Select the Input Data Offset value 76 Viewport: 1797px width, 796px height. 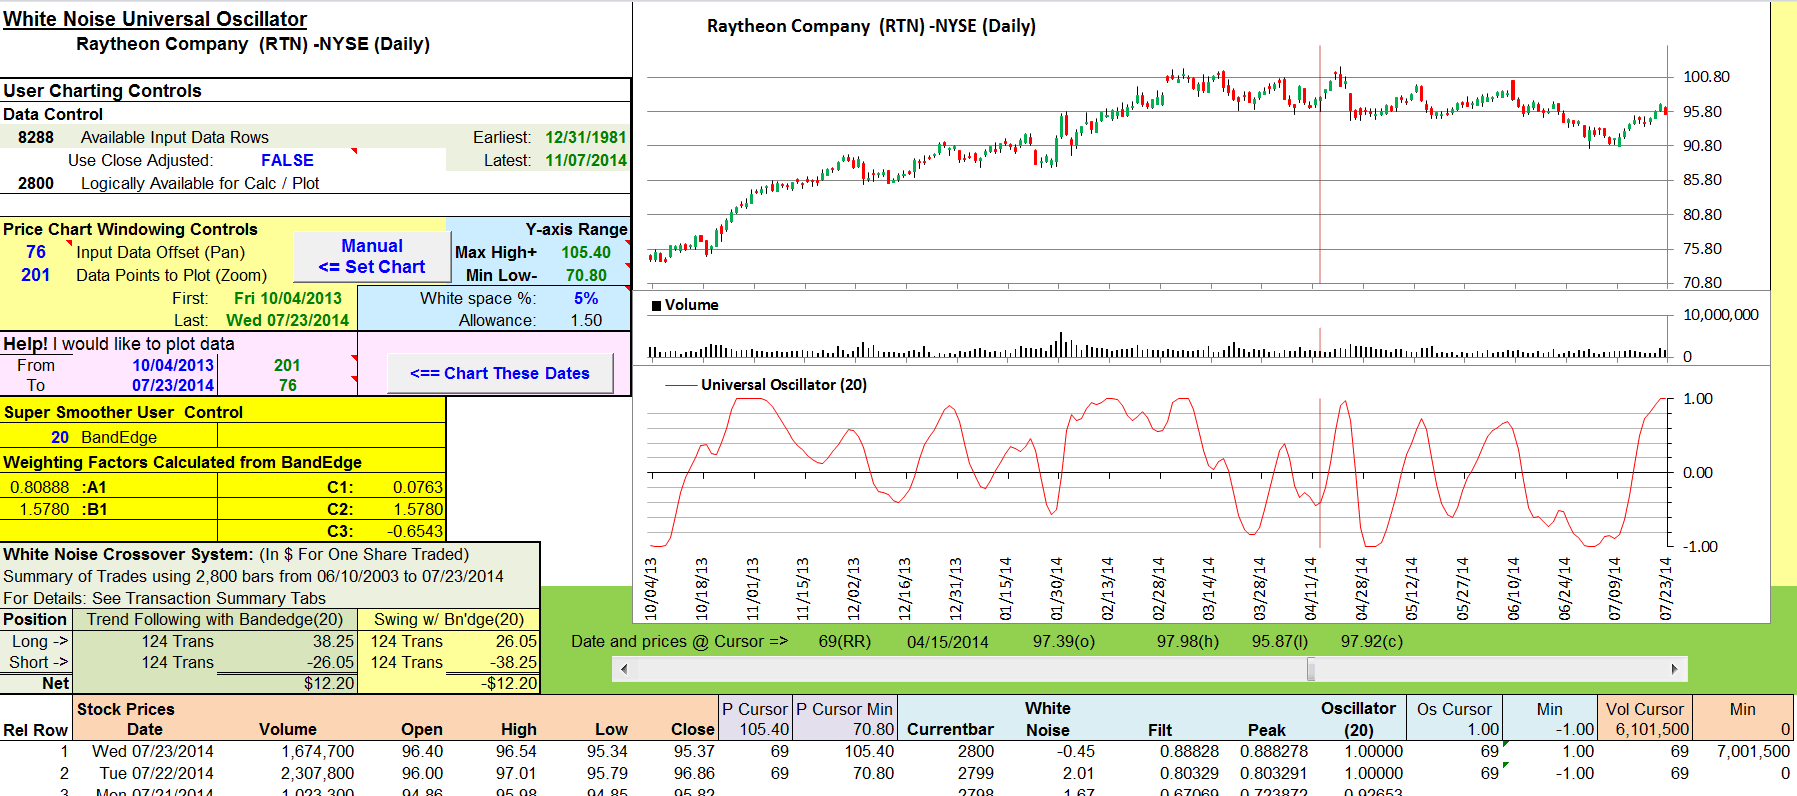36,252
